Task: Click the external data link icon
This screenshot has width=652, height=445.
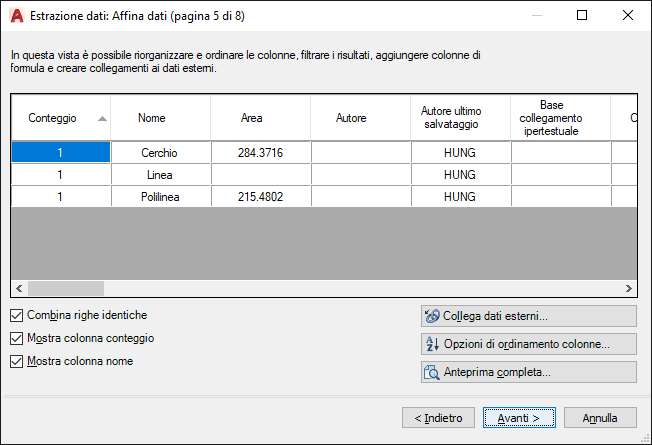Action: 432,317
